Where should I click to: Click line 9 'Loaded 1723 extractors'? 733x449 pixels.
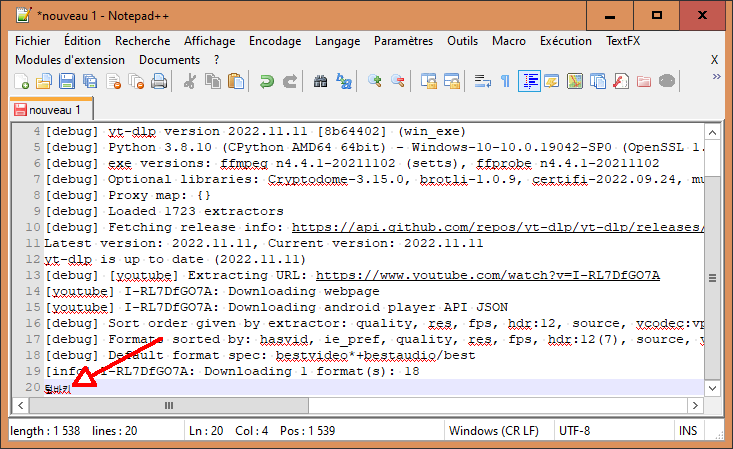click(x=196, y=211)
